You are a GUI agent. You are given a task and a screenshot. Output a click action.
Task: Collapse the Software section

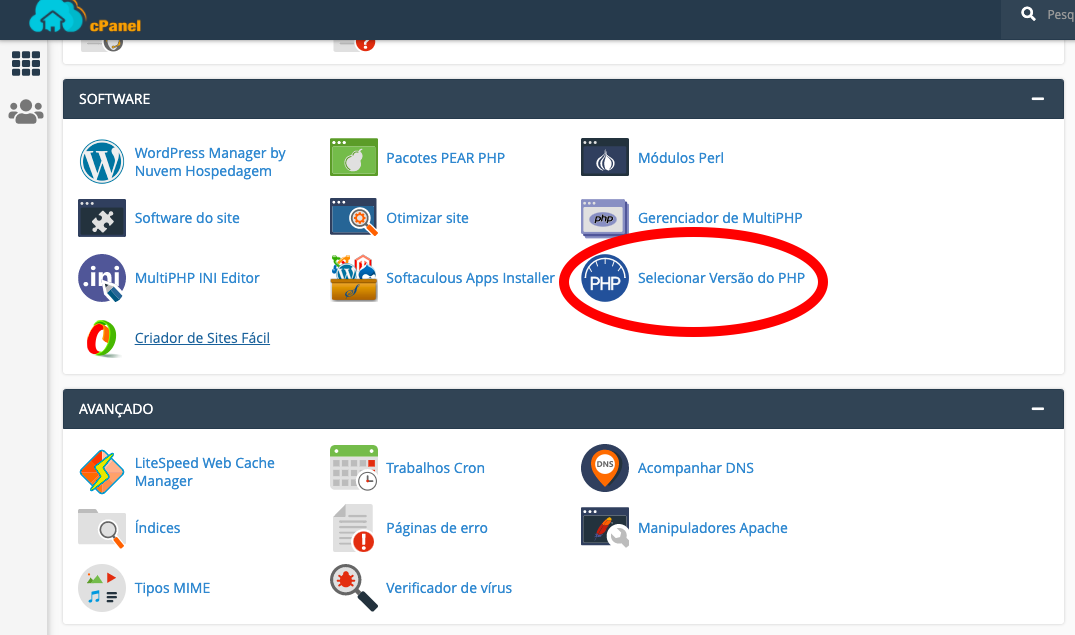(1038, 100)
